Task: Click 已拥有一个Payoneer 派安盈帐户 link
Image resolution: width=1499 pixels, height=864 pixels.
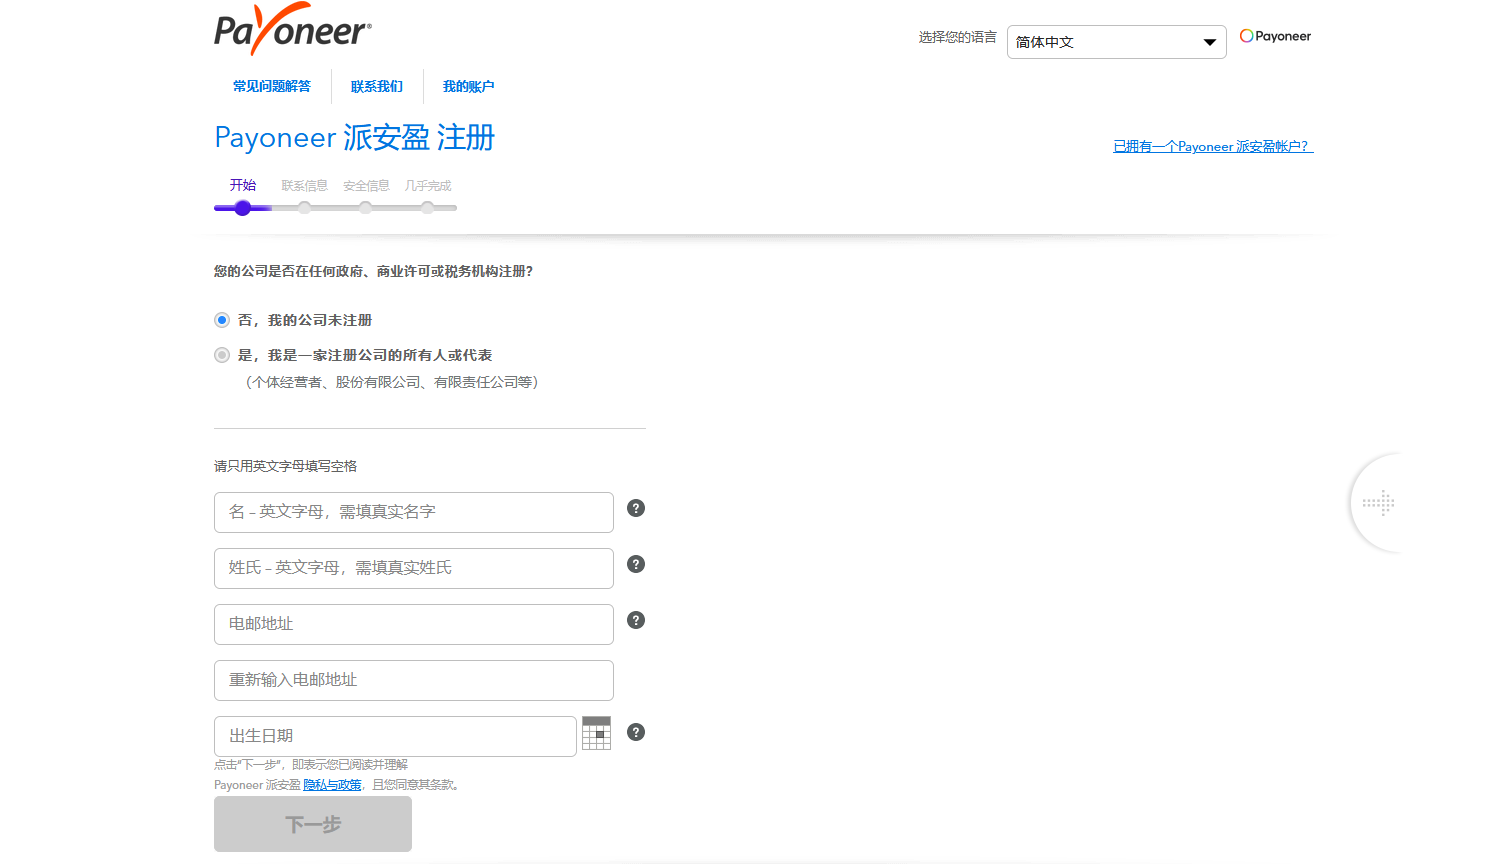Action: (1213, 146)
